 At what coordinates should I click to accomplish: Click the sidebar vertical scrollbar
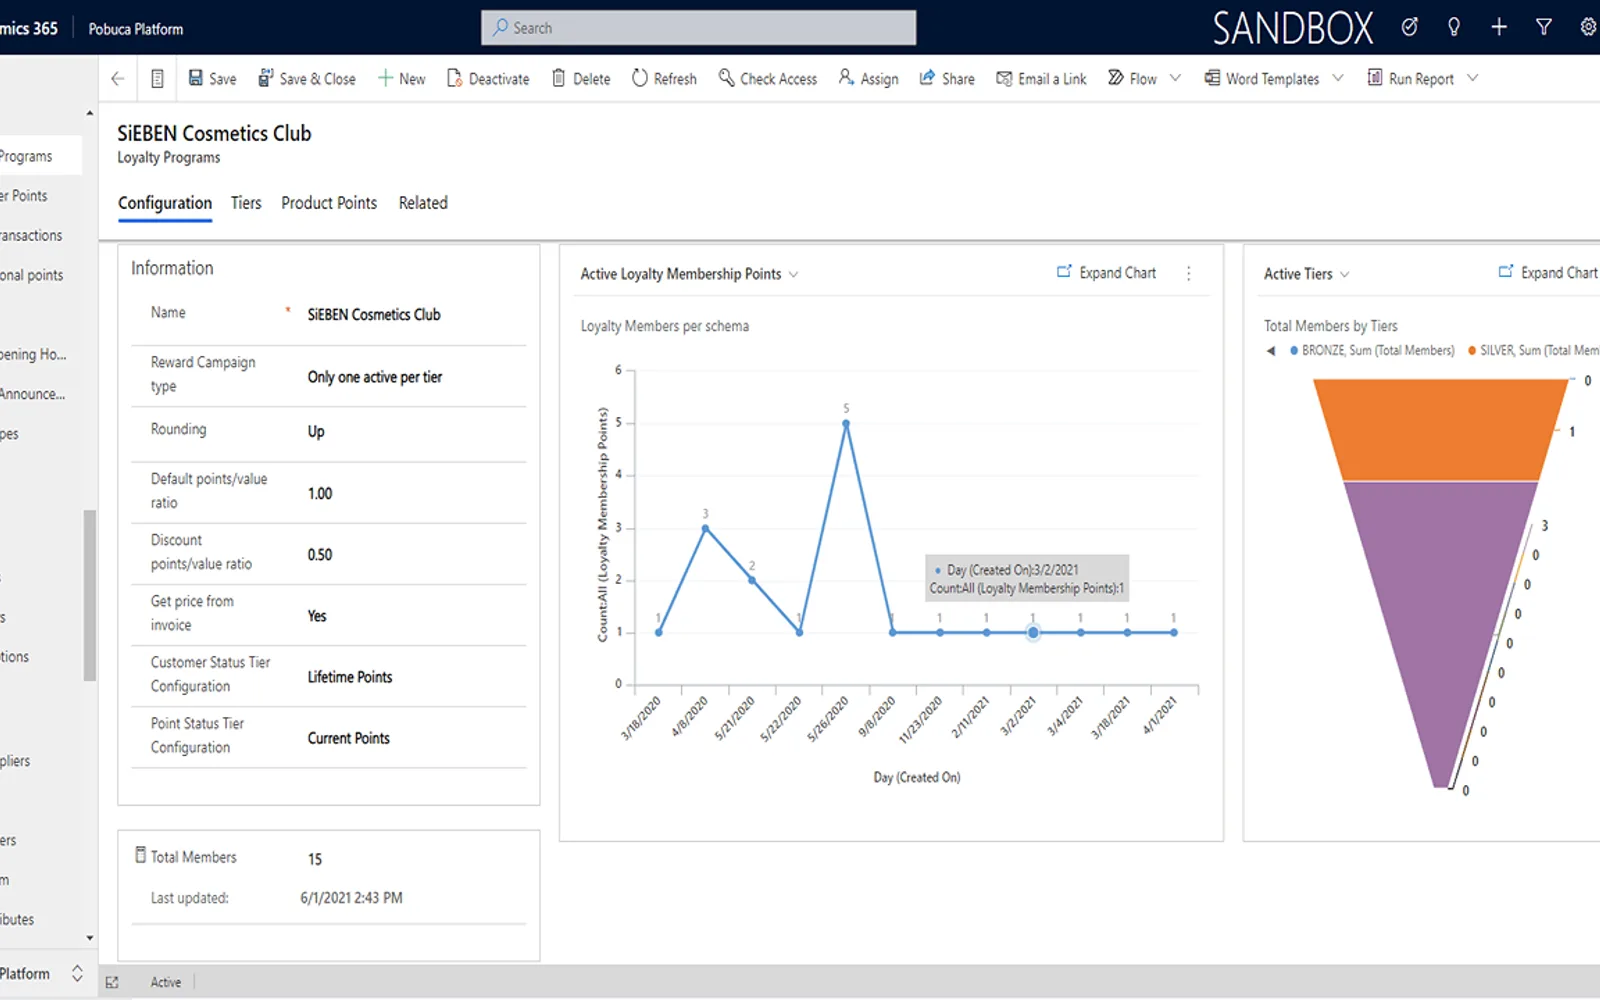(90, 595)
